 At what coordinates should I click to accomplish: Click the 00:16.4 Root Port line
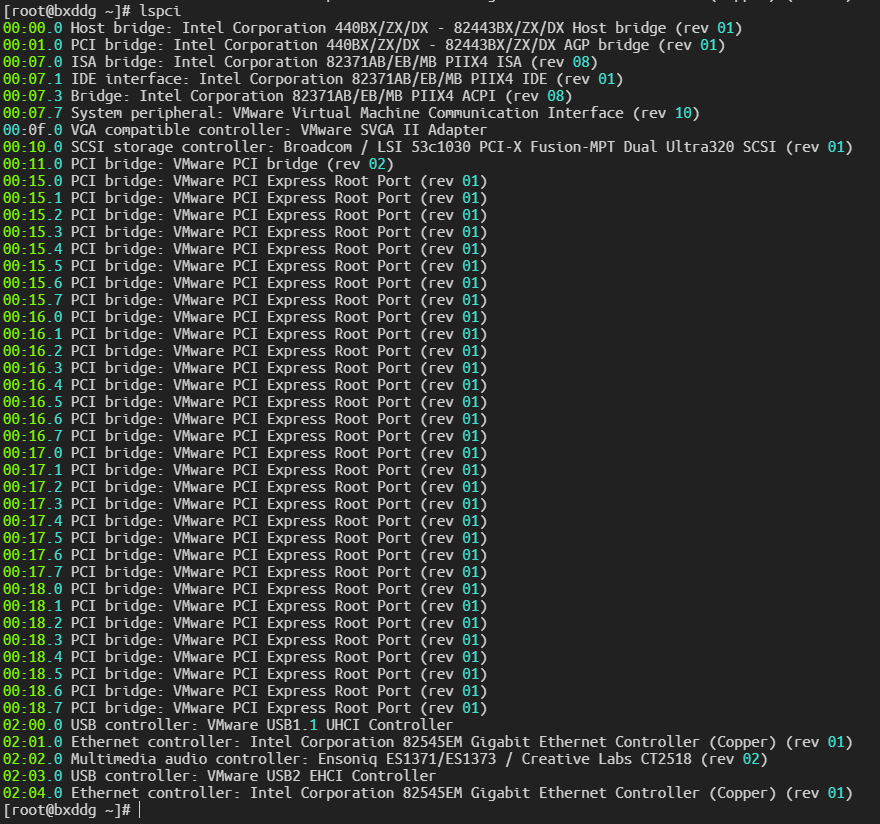tap(245, 384)
